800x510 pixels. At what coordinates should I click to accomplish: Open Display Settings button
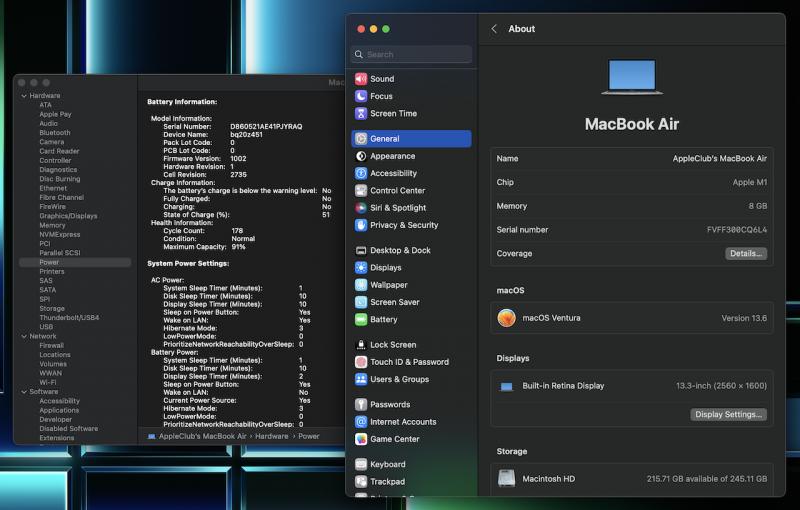click(728, 415)
